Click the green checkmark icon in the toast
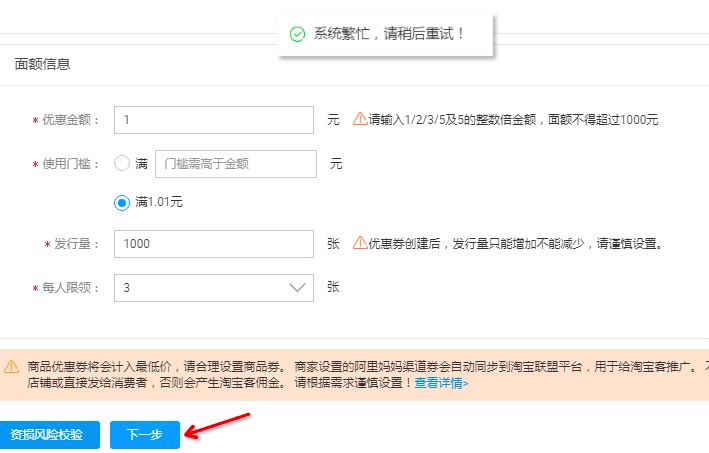This screenshot has width=709, height=453. (x=297, y=34)
